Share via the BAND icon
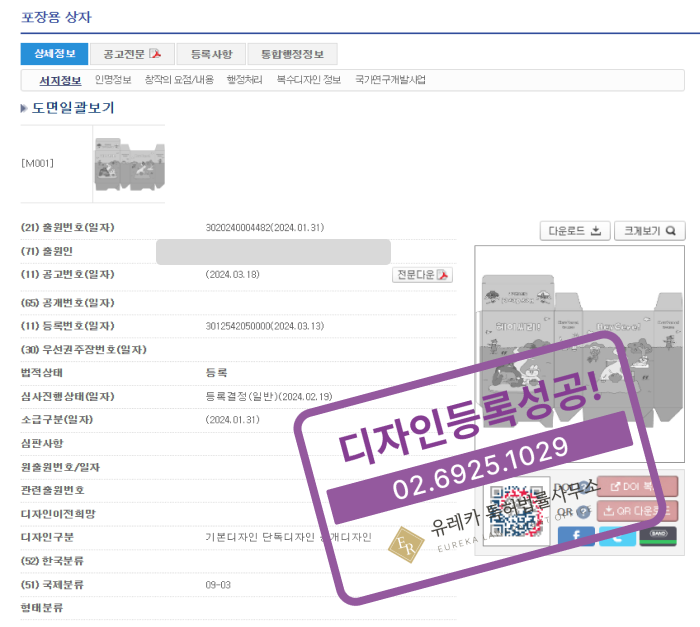Screen dimensions: 700x627 pyautogui.click(x=658, y=536)
